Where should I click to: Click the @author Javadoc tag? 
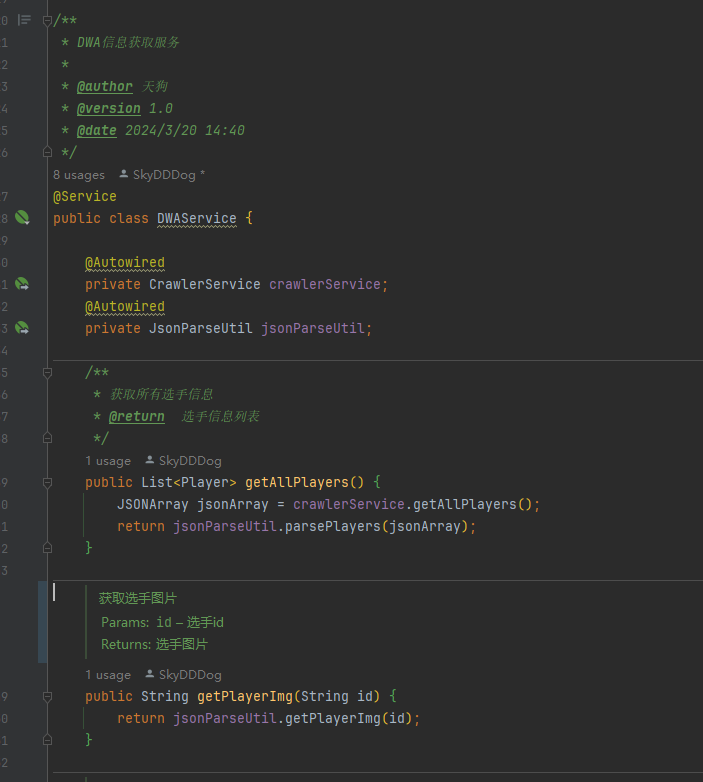(105, 86)
